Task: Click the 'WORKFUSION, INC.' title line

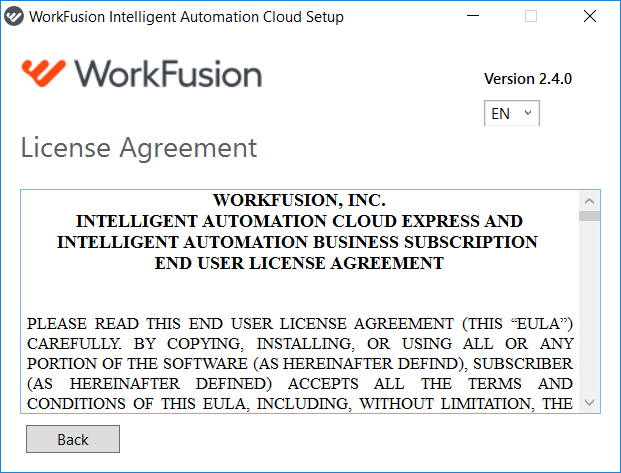Action: (x=299, y=200)
